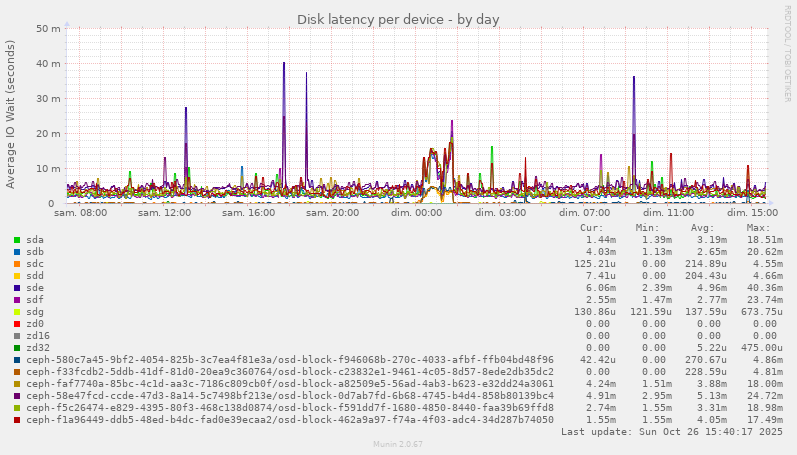Select the ceph-58e47fcd osd-block legend label
Viewport: 797px width, 455px height.
coord(290,396)
